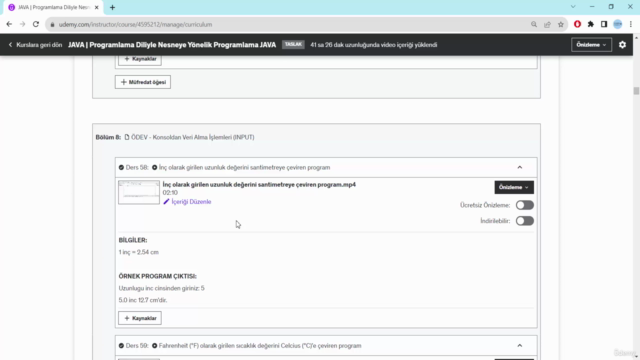Open the browser profile avatar

click(618, 24)
